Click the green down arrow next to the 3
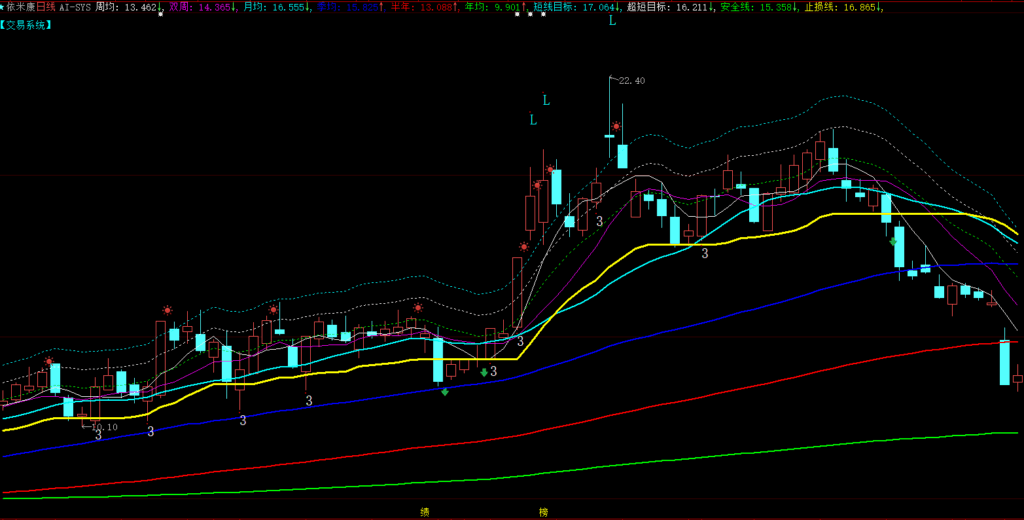 484,372
